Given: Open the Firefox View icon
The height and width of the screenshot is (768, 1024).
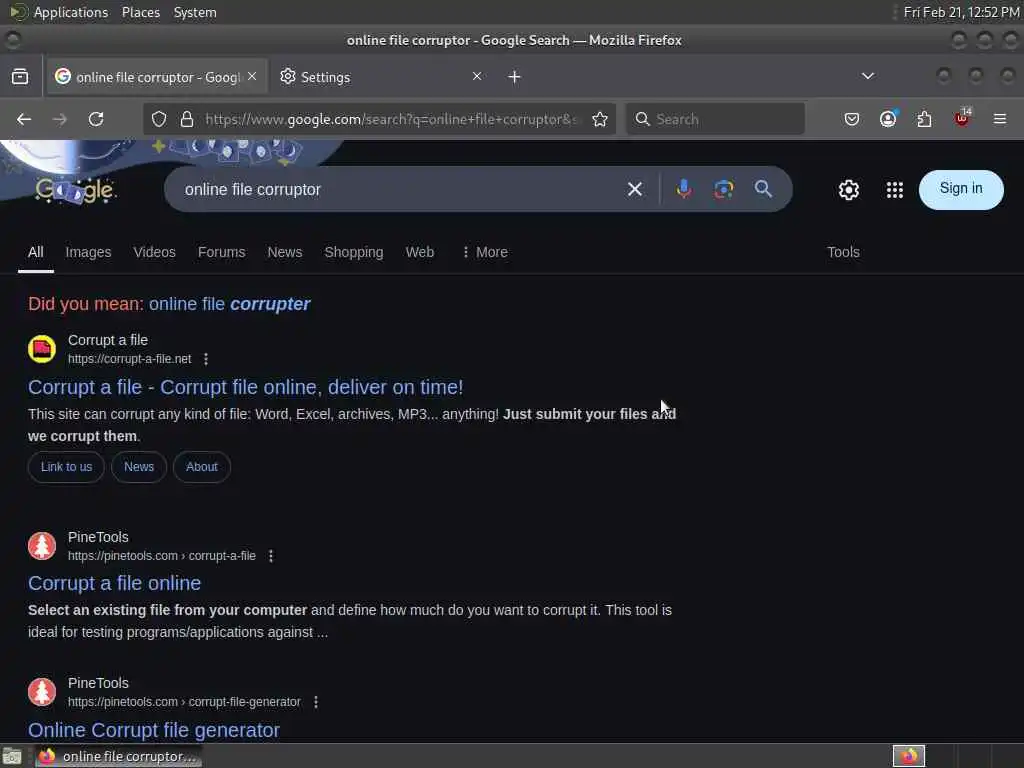Looking at the screenshot, I should pyautogui.click(x=20, y=76).
